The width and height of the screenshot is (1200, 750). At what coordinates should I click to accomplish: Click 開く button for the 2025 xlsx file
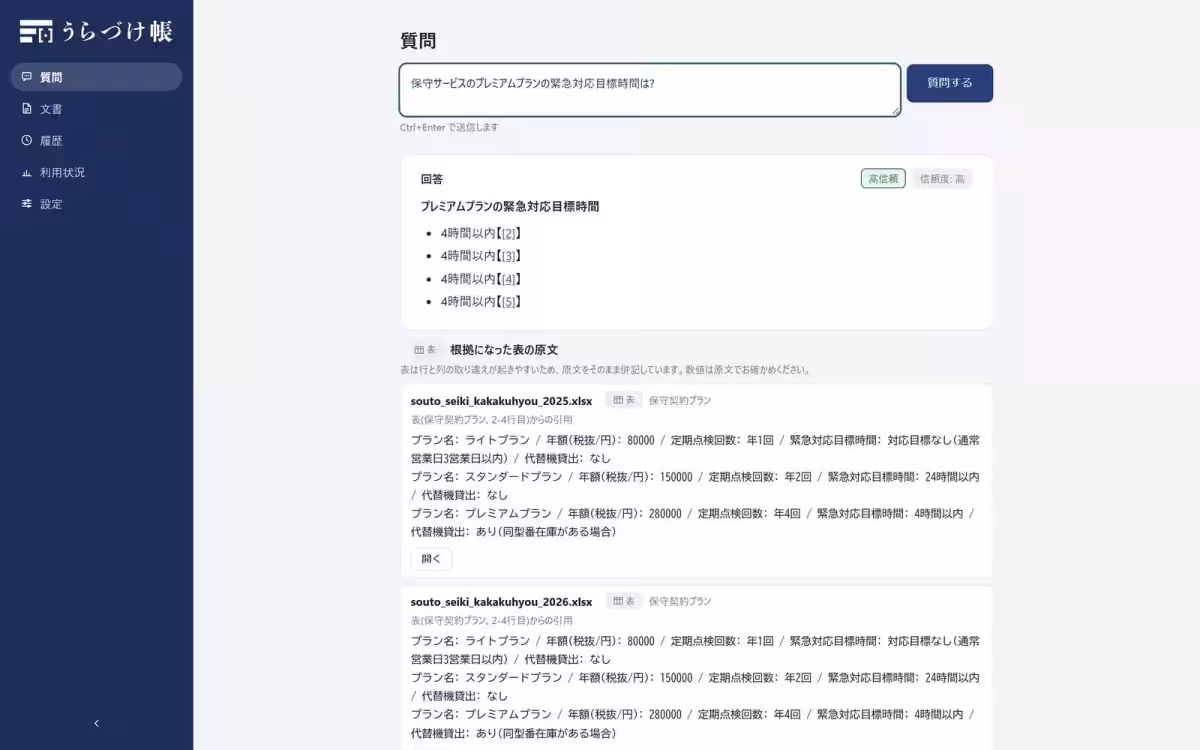coord(431,559)
